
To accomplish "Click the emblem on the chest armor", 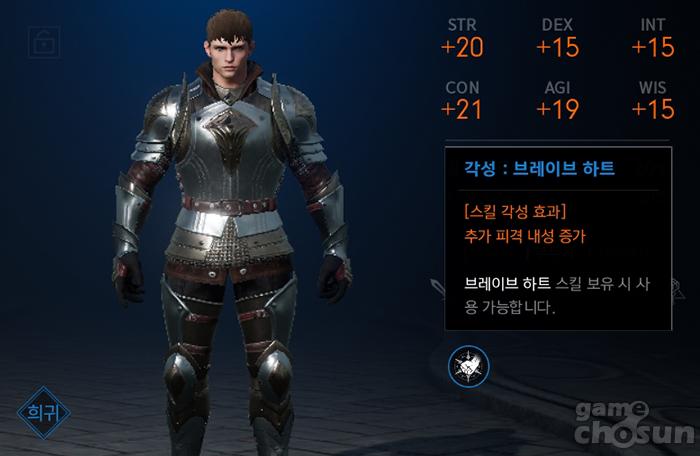I will tap(229, 136).
